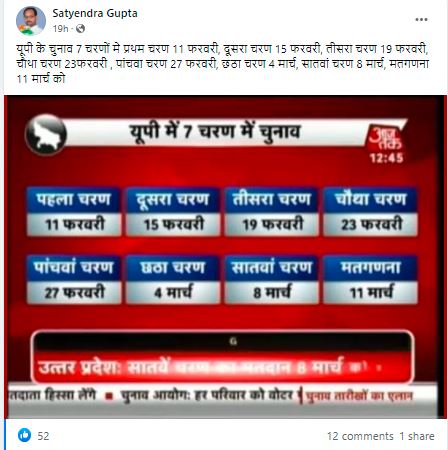Viewport: 448px width, 450px height.
Task: Click the मतगणना 11 मार्च box
Action: tap(370, 279)
